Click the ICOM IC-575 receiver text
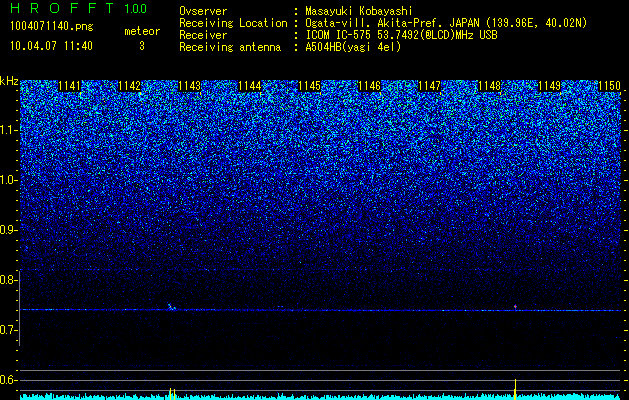Viewport: 629px width, 400px height. (401, 35)
